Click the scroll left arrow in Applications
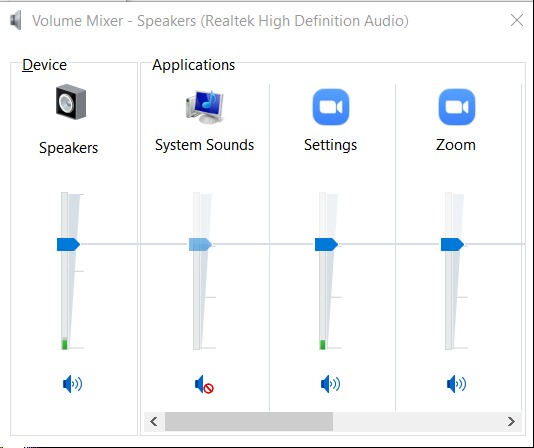534x448 pixels. coord(154,421)
